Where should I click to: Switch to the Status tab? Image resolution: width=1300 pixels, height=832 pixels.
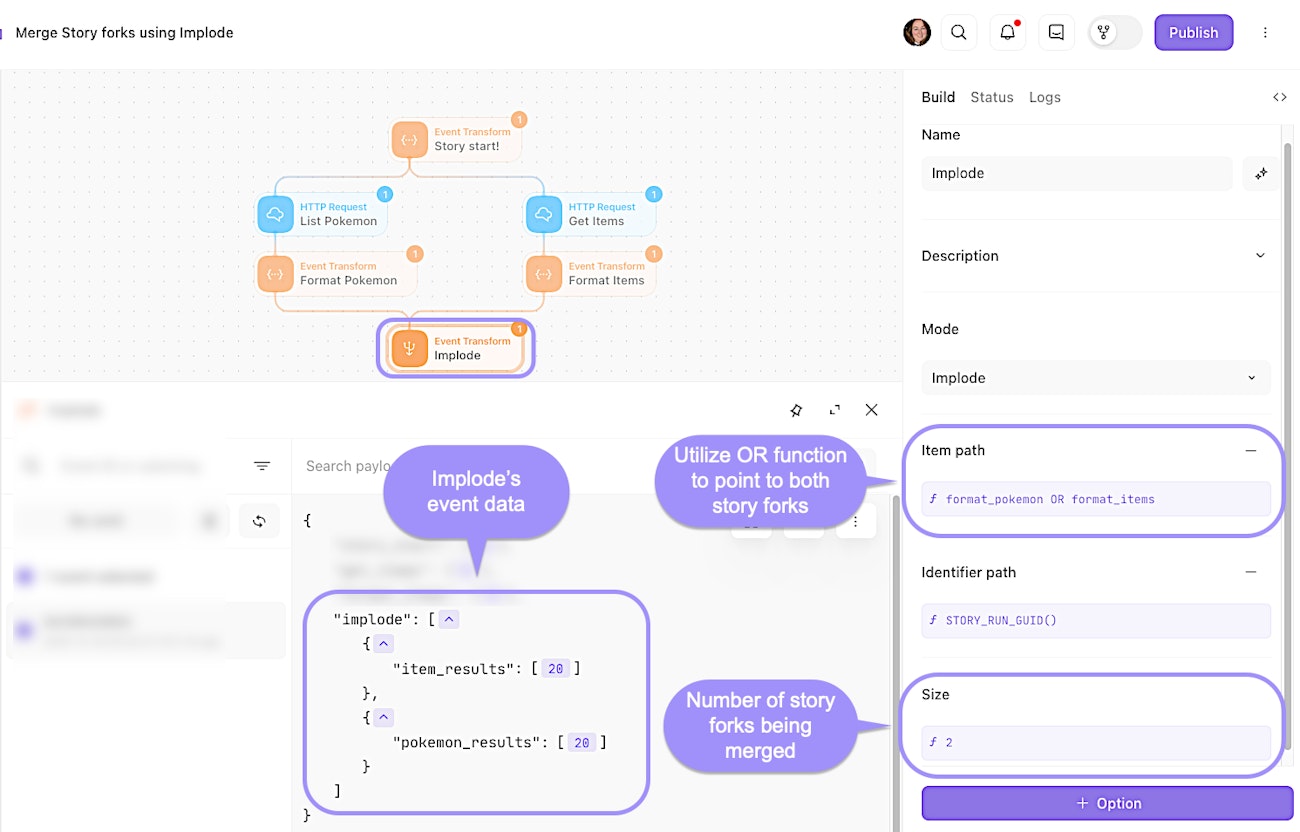coord(992,97)
